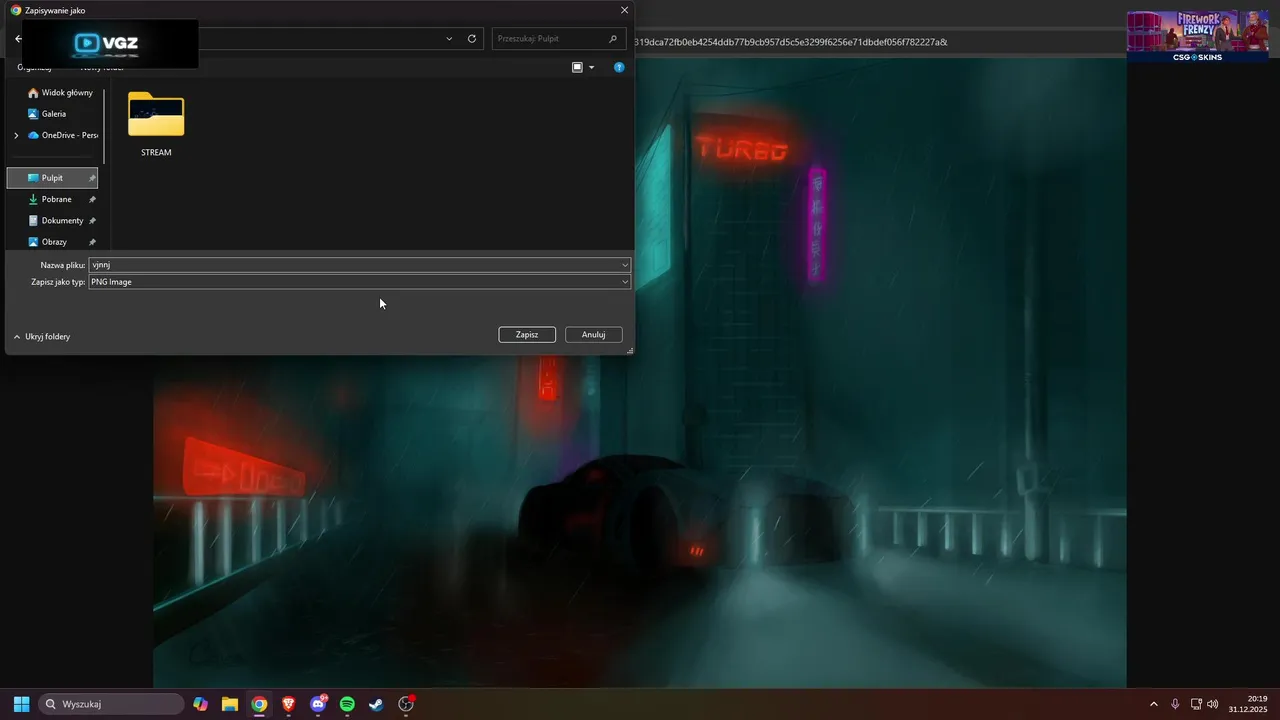
Task: Show hidden tray icons chevron
Action: coord(1153,704)
